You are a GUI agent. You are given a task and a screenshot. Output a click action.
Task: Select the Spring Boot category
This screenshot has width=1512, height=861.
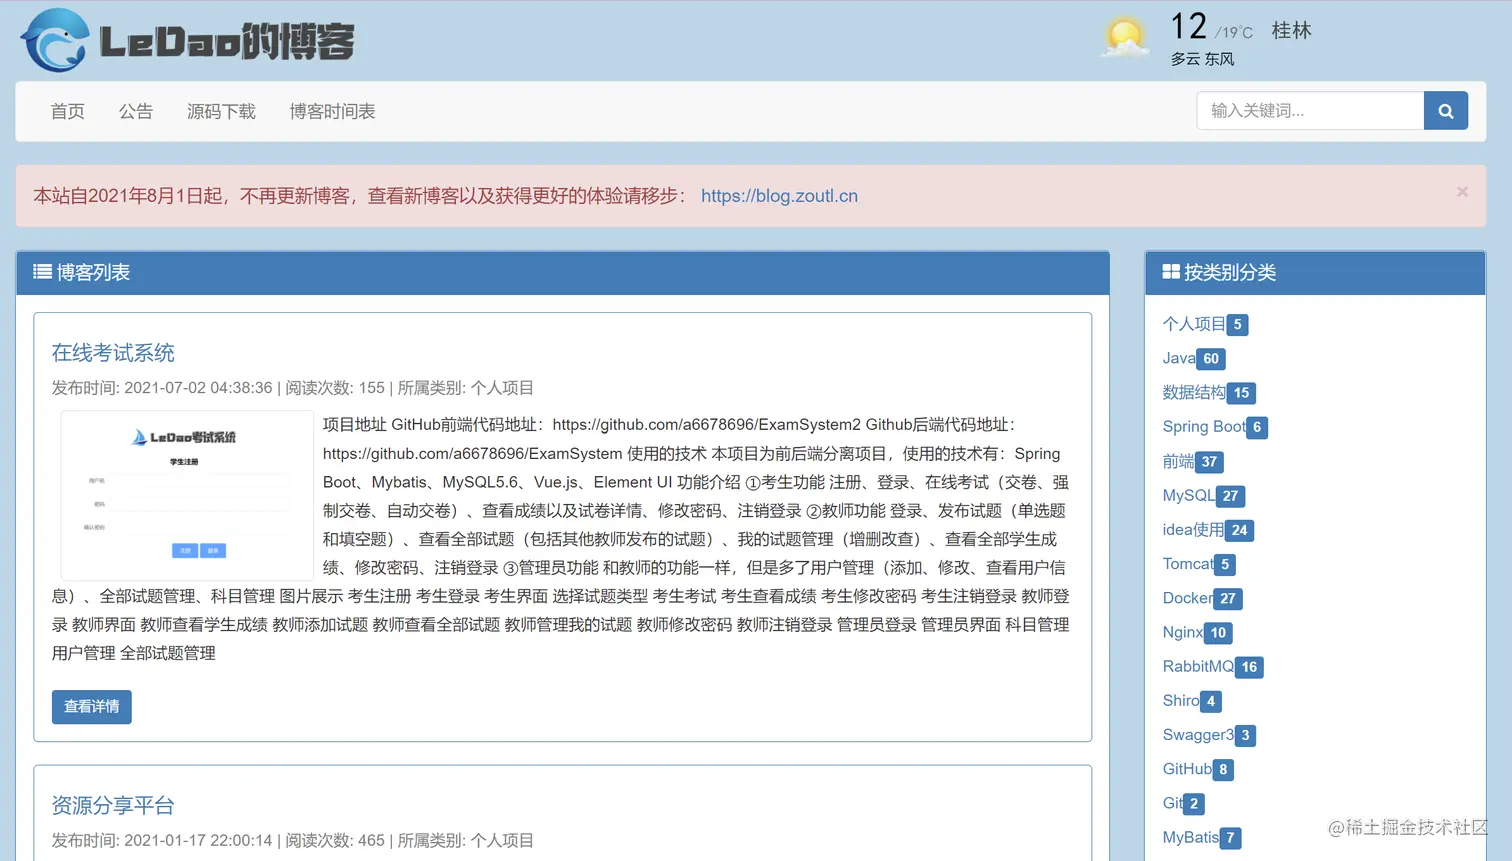pos(1204,426)
